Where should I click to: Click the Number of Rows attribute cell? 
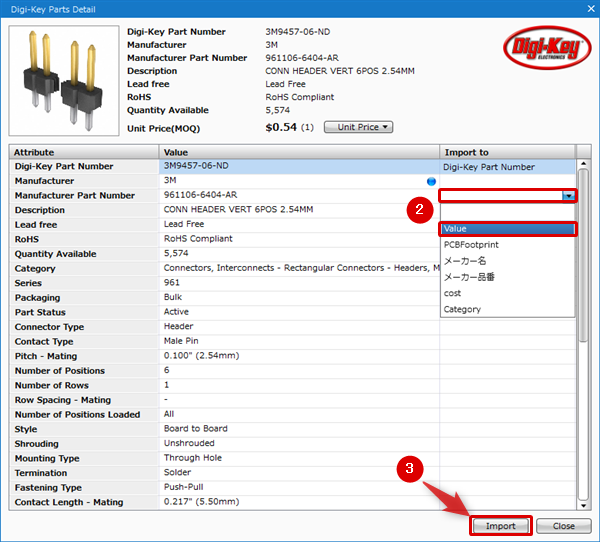click(84, 385)
